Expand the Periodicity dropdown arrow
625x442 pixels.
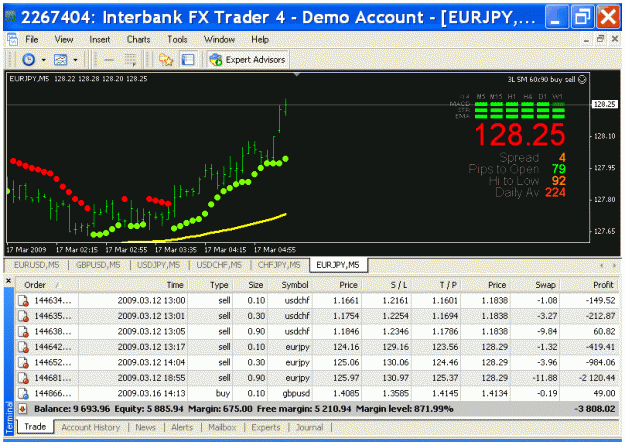[x=43, y=60]
